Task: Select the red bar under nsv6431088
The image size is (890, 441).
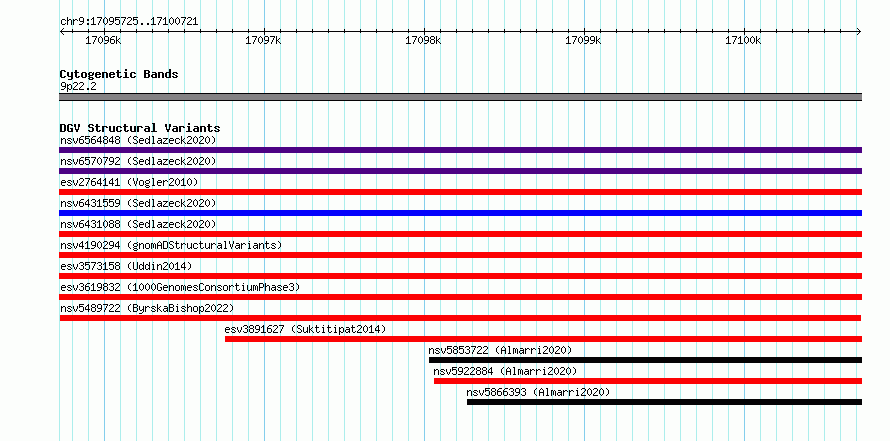Action: (x=460, y=234)
